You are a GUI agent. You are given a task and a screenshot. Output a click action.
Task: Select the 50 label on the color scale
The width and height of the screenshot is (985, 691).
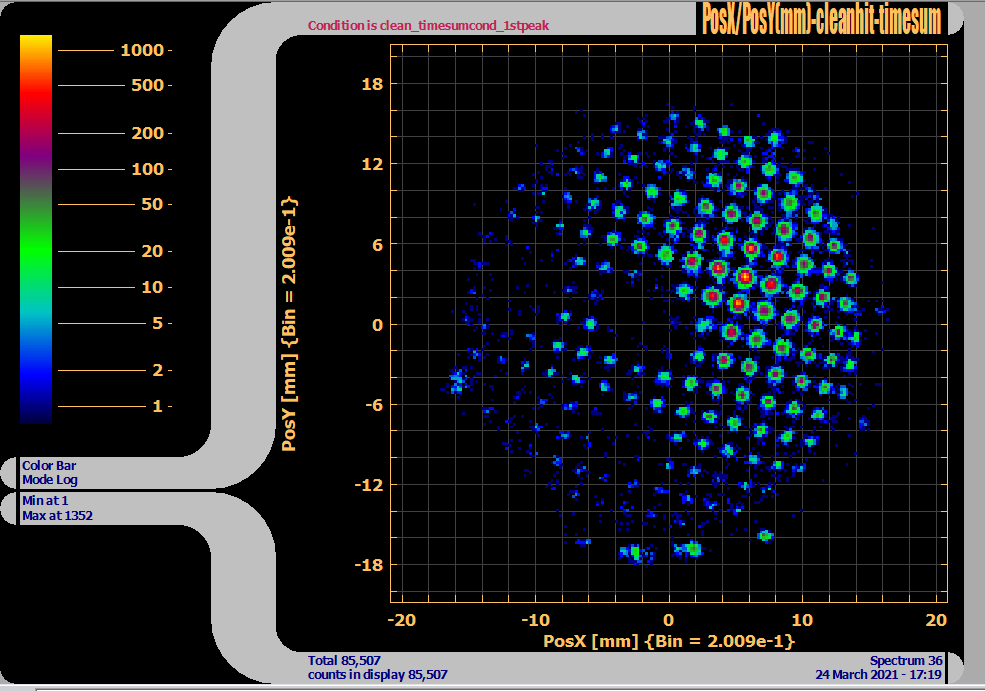153,205
